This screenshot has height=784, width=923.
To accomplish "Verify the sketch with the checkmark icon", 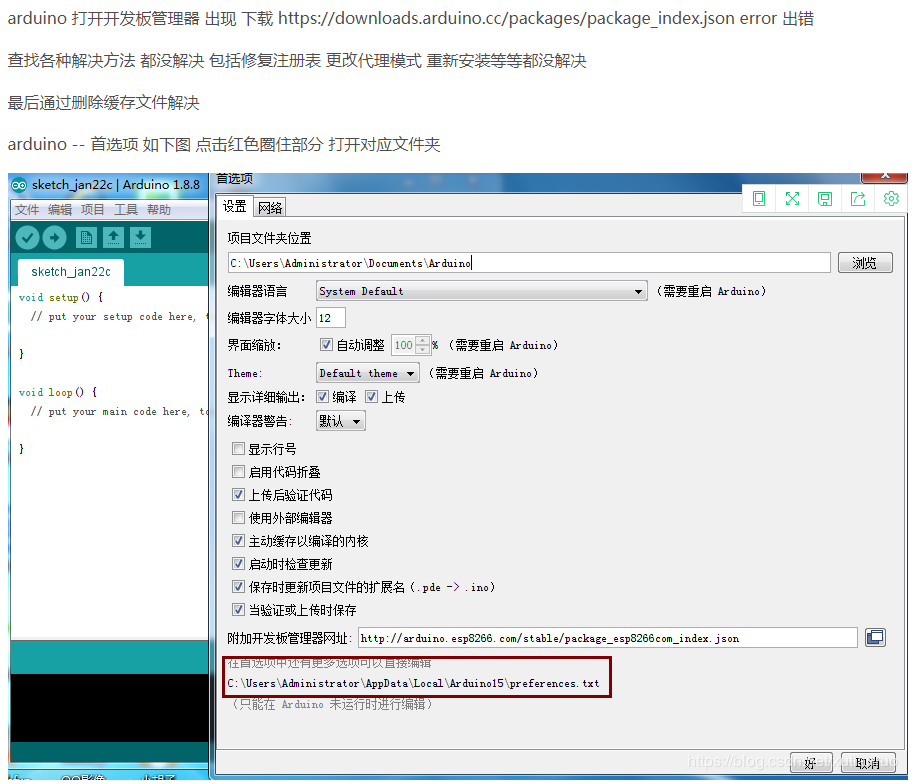I will pos(29,237).
